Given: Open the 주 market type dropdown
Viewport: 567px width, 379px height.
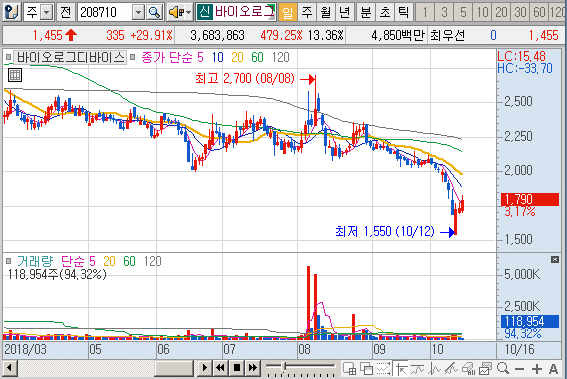Looking at the screenshot, I should click(x=47, y=13).
